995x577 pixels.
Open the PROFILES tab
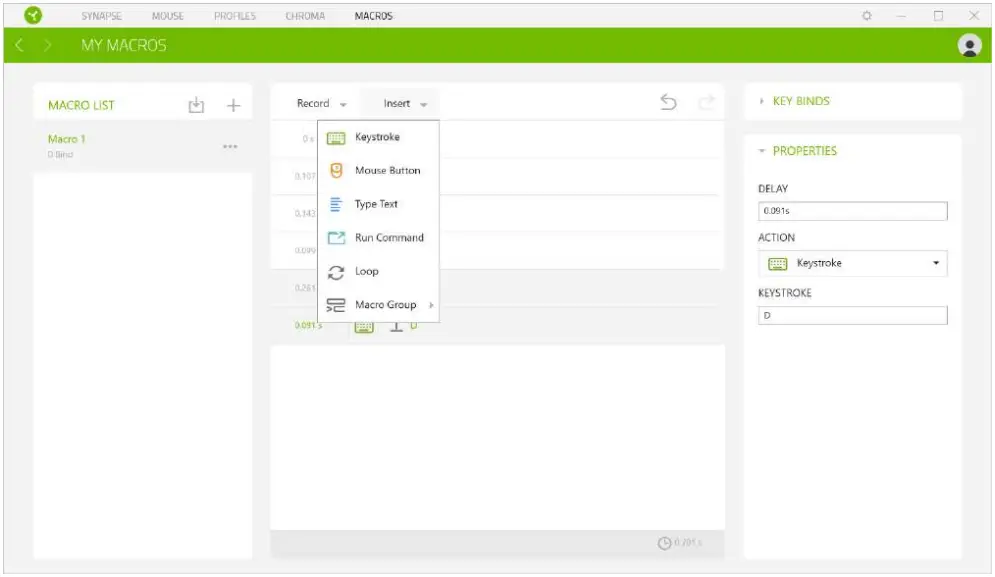[235, 16]
